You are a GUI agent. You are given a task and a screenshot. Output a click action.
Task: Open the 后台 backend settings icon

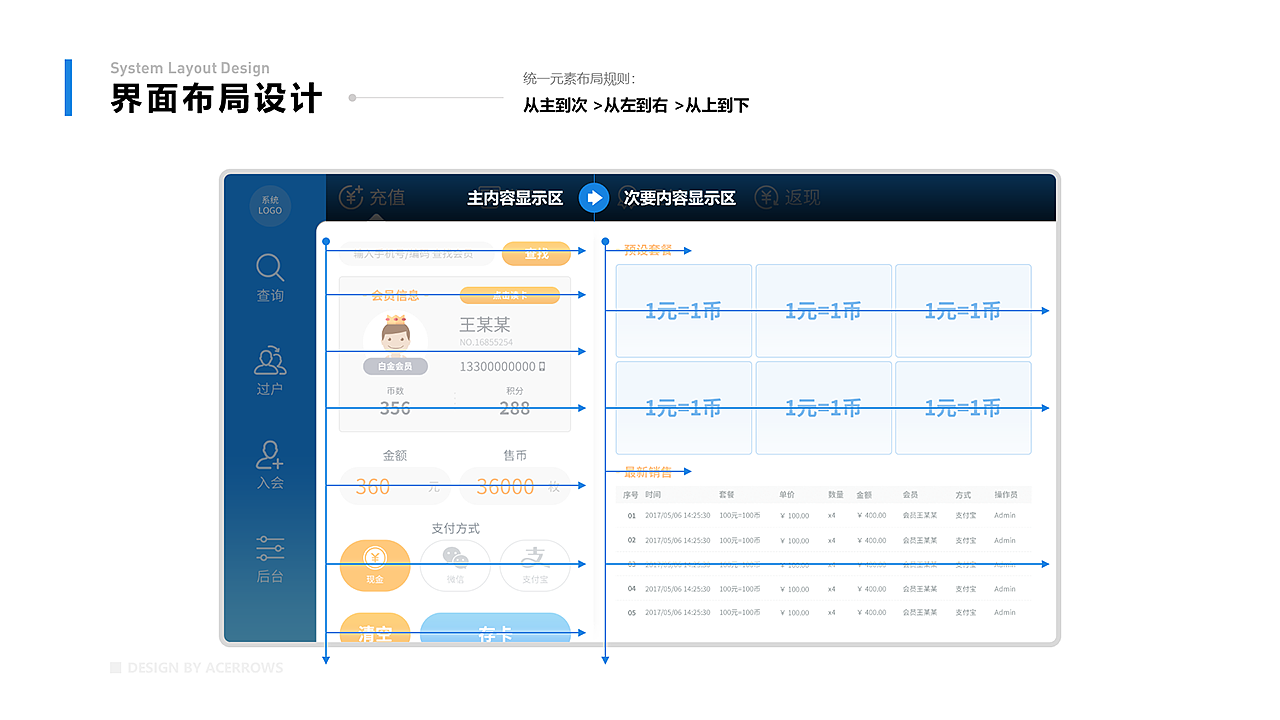pos(269,557)
